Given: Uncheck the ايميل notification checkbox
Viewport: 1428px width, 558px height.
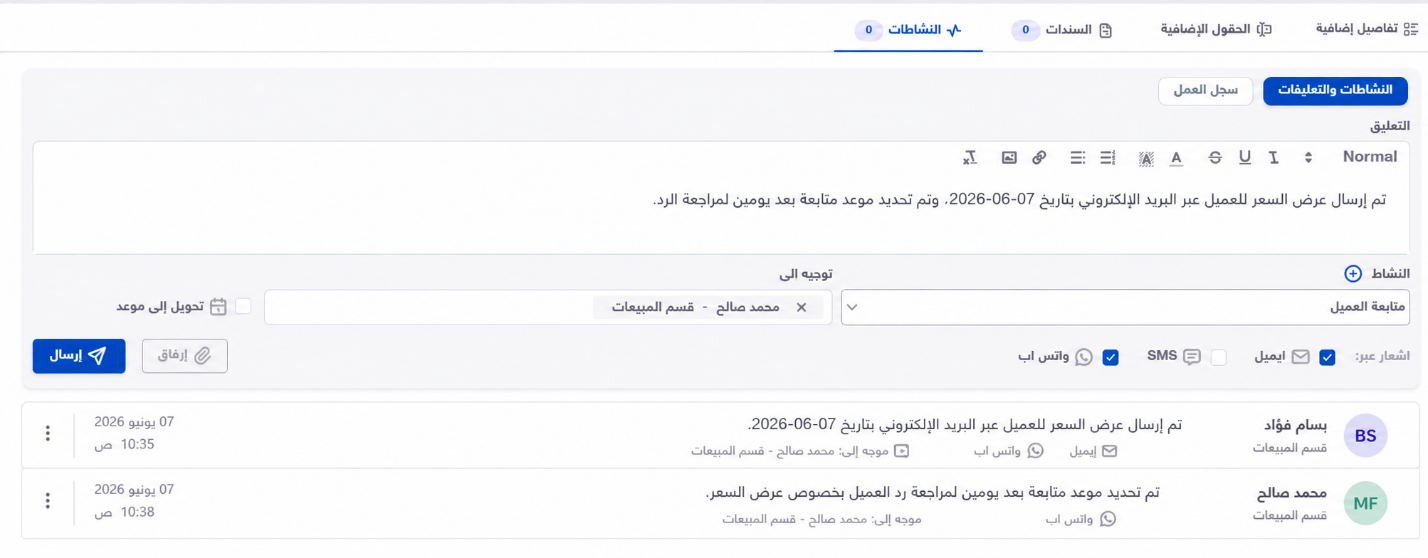Looking at the screenshot, I should tap(1327, 357).
